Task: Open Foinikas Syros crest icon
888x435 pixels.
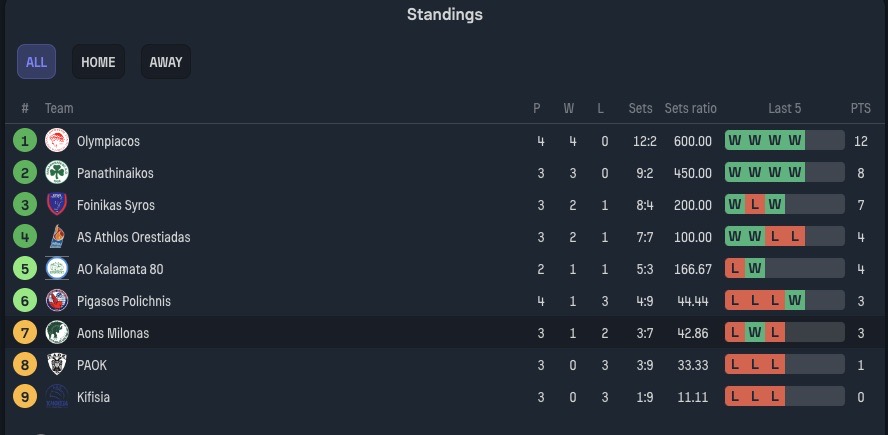Action: click(x=57, y=204)
